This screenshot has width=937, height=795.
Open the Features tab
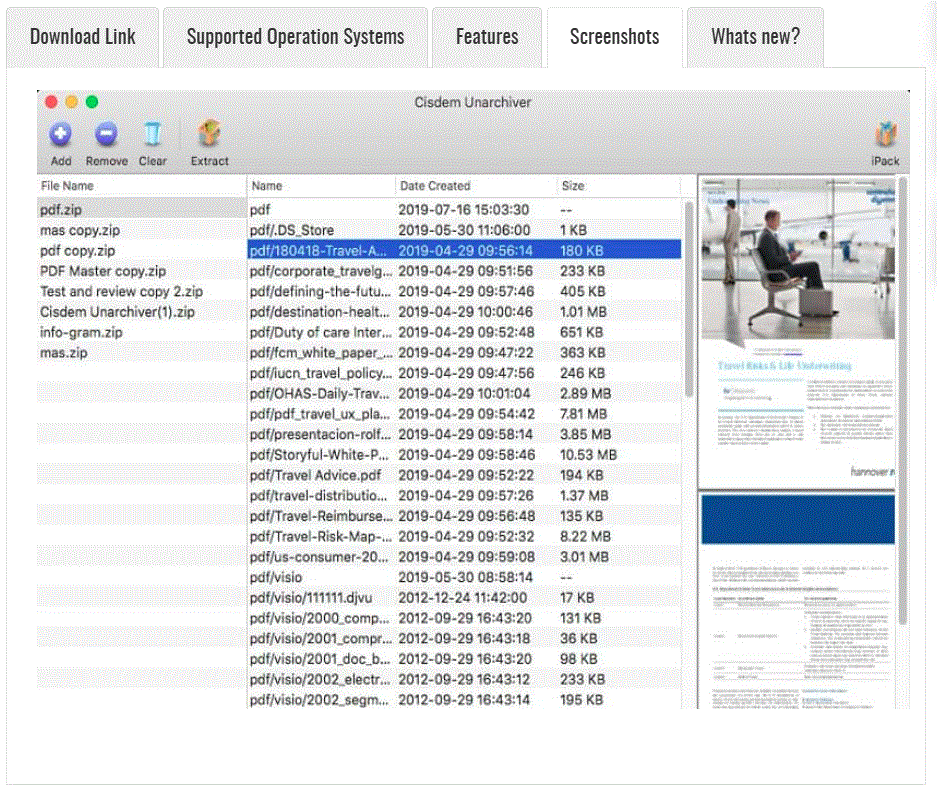pyautogui.click(x=487, y=37)
